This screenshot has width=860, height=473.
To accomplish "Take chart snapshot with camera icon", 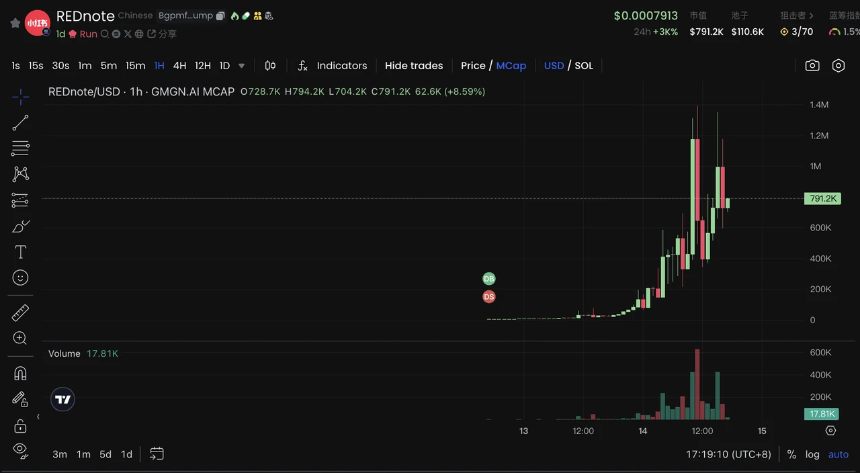I will tap(812, 65).
